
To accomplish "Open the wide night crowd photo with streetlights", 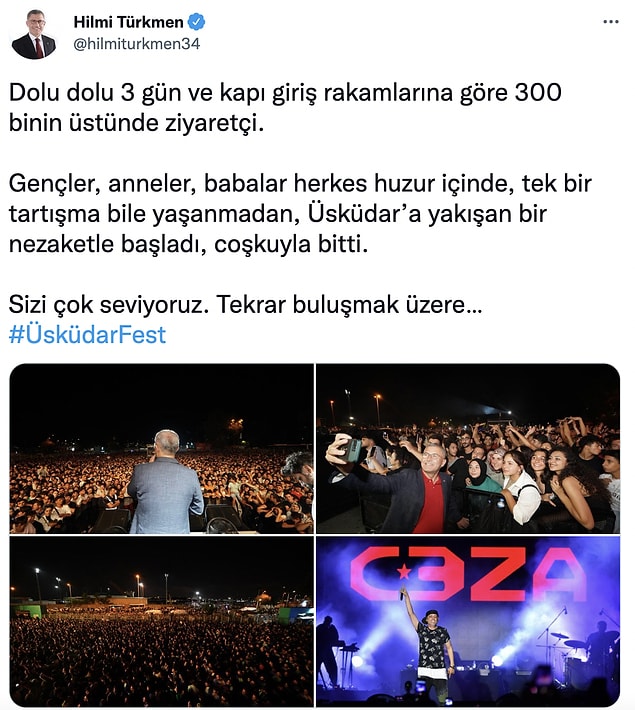I will (161, 621).
